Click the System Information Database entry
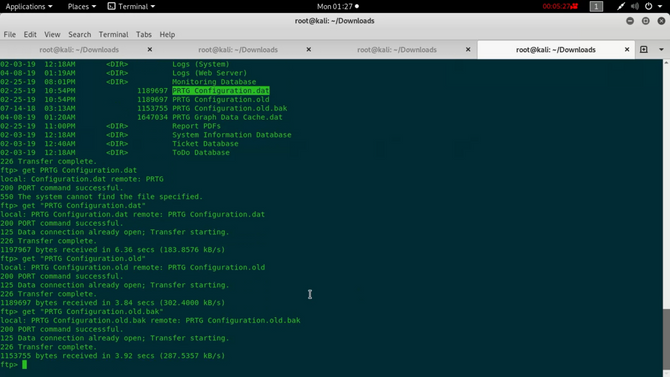 tap(232, 135)
